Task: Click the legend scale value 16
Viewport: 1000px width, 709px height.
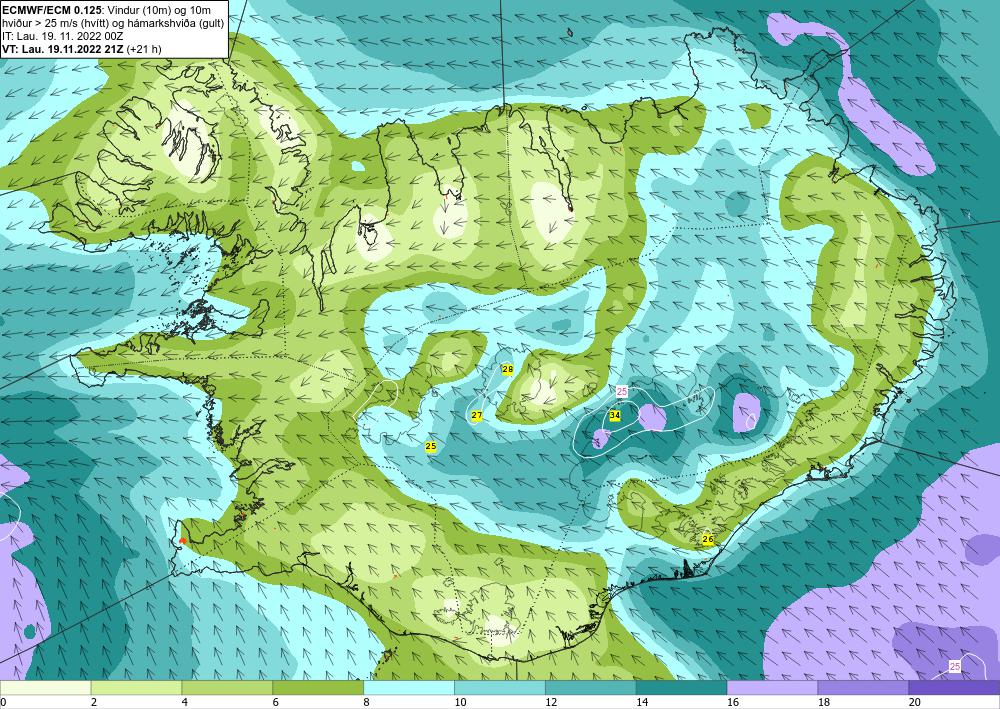Action: click(x=733, y=702)
